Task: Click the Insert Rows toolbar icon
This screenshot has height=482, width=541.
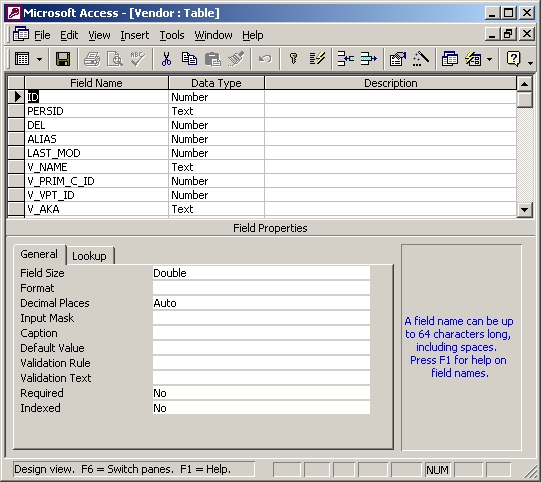Action: click(x=346, y=59)
